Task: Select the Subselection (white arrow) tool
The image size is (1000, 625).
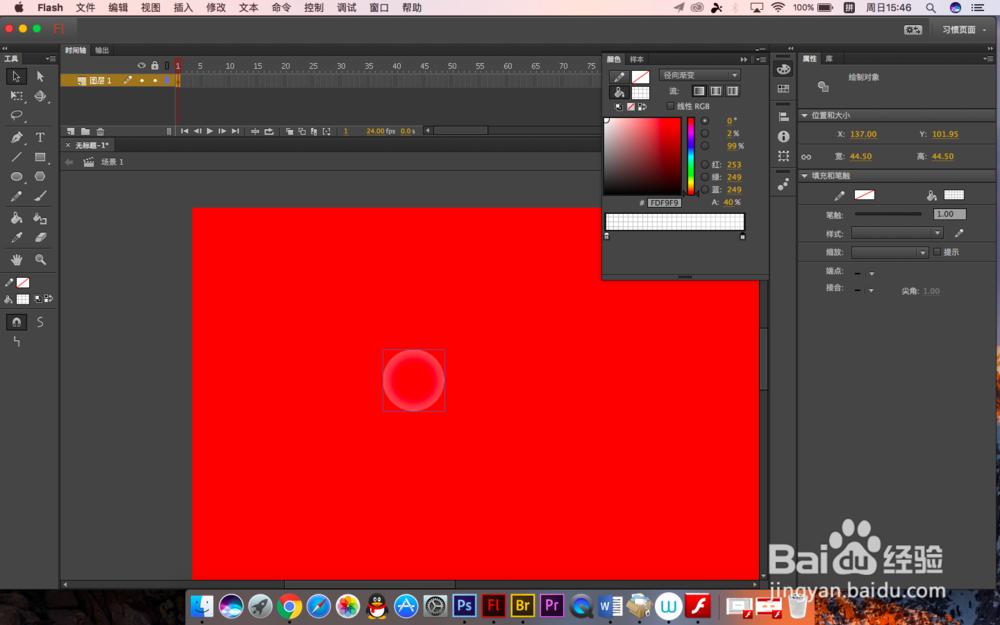Action: pyautogui.click(x=40, y=77)
